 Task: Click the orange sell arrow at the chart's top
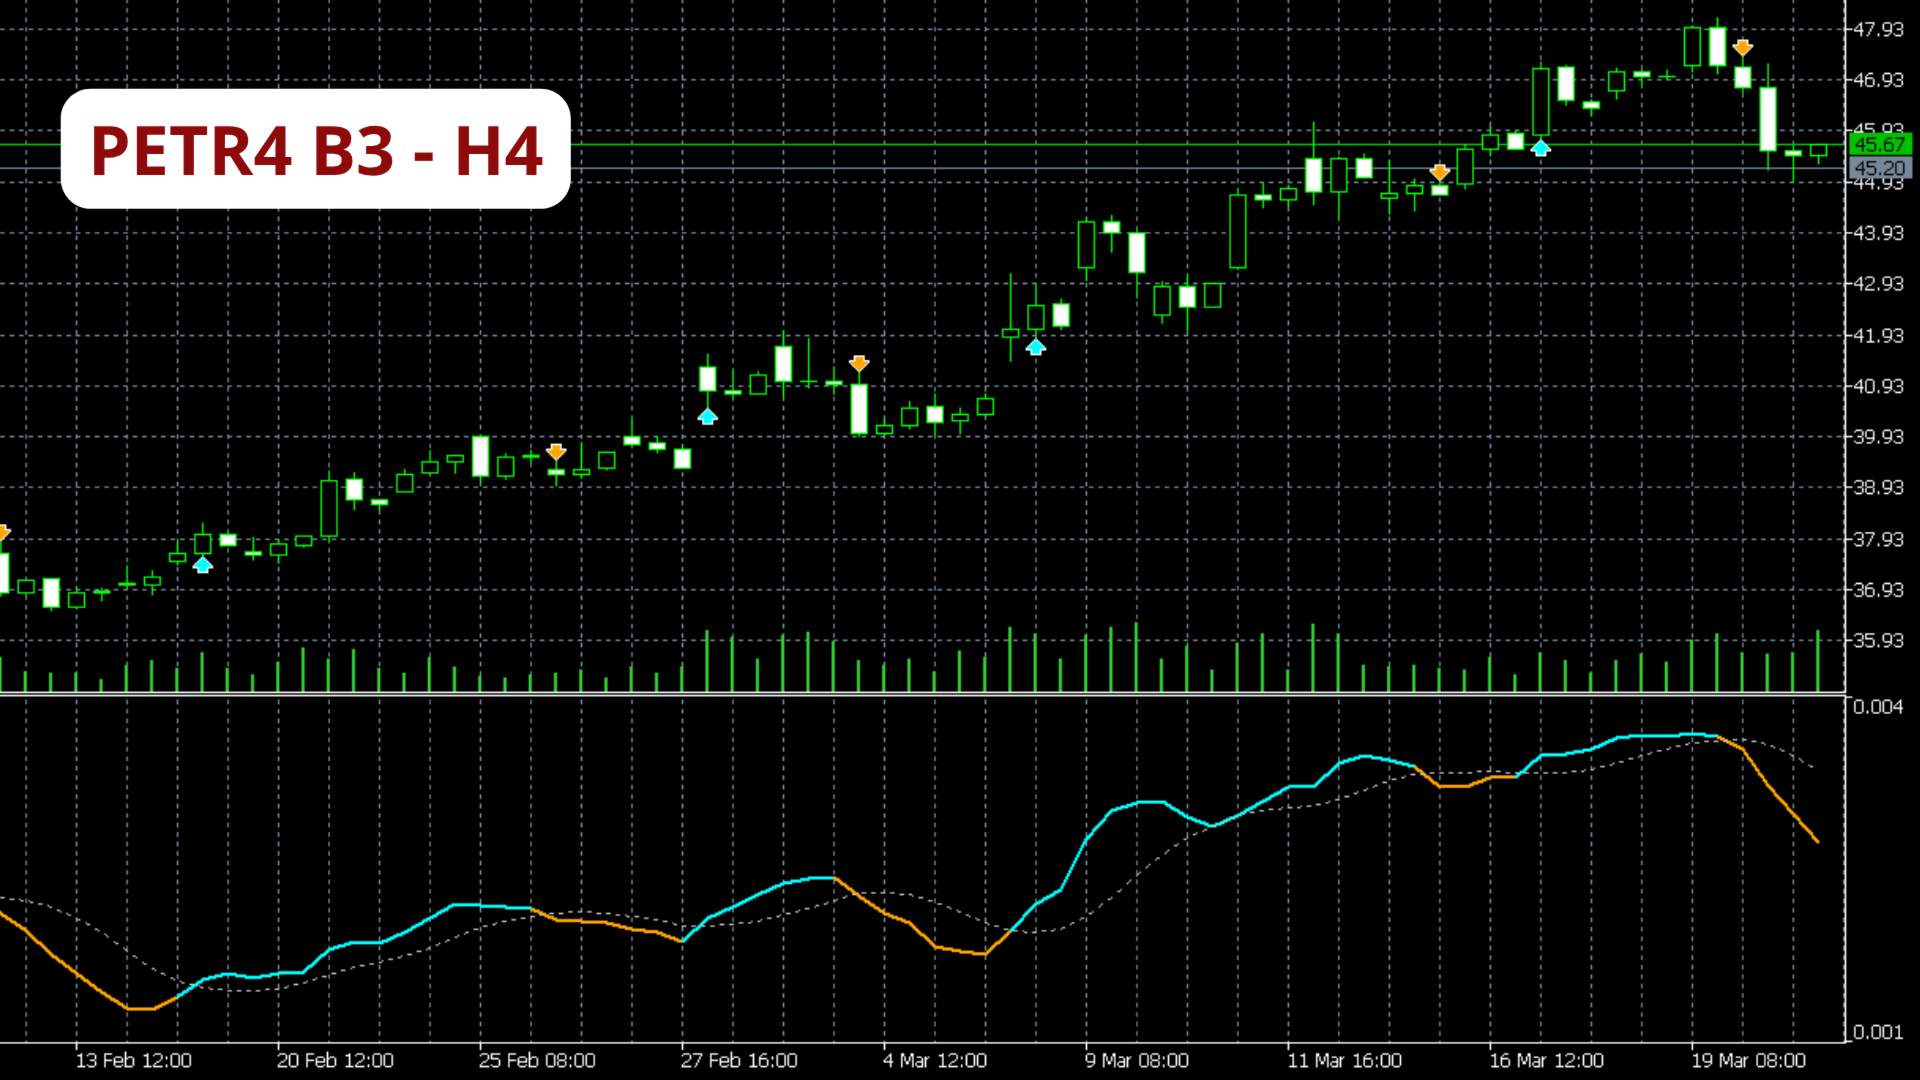click(x=1743, y=47)
